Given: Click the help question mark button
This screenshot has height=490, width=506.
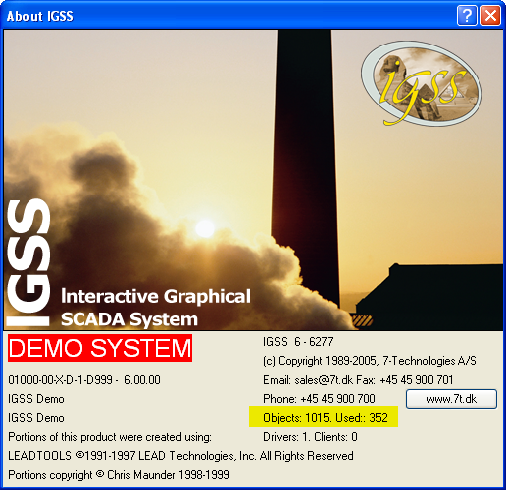Looking at the screenshot, I should pos(467,15).
